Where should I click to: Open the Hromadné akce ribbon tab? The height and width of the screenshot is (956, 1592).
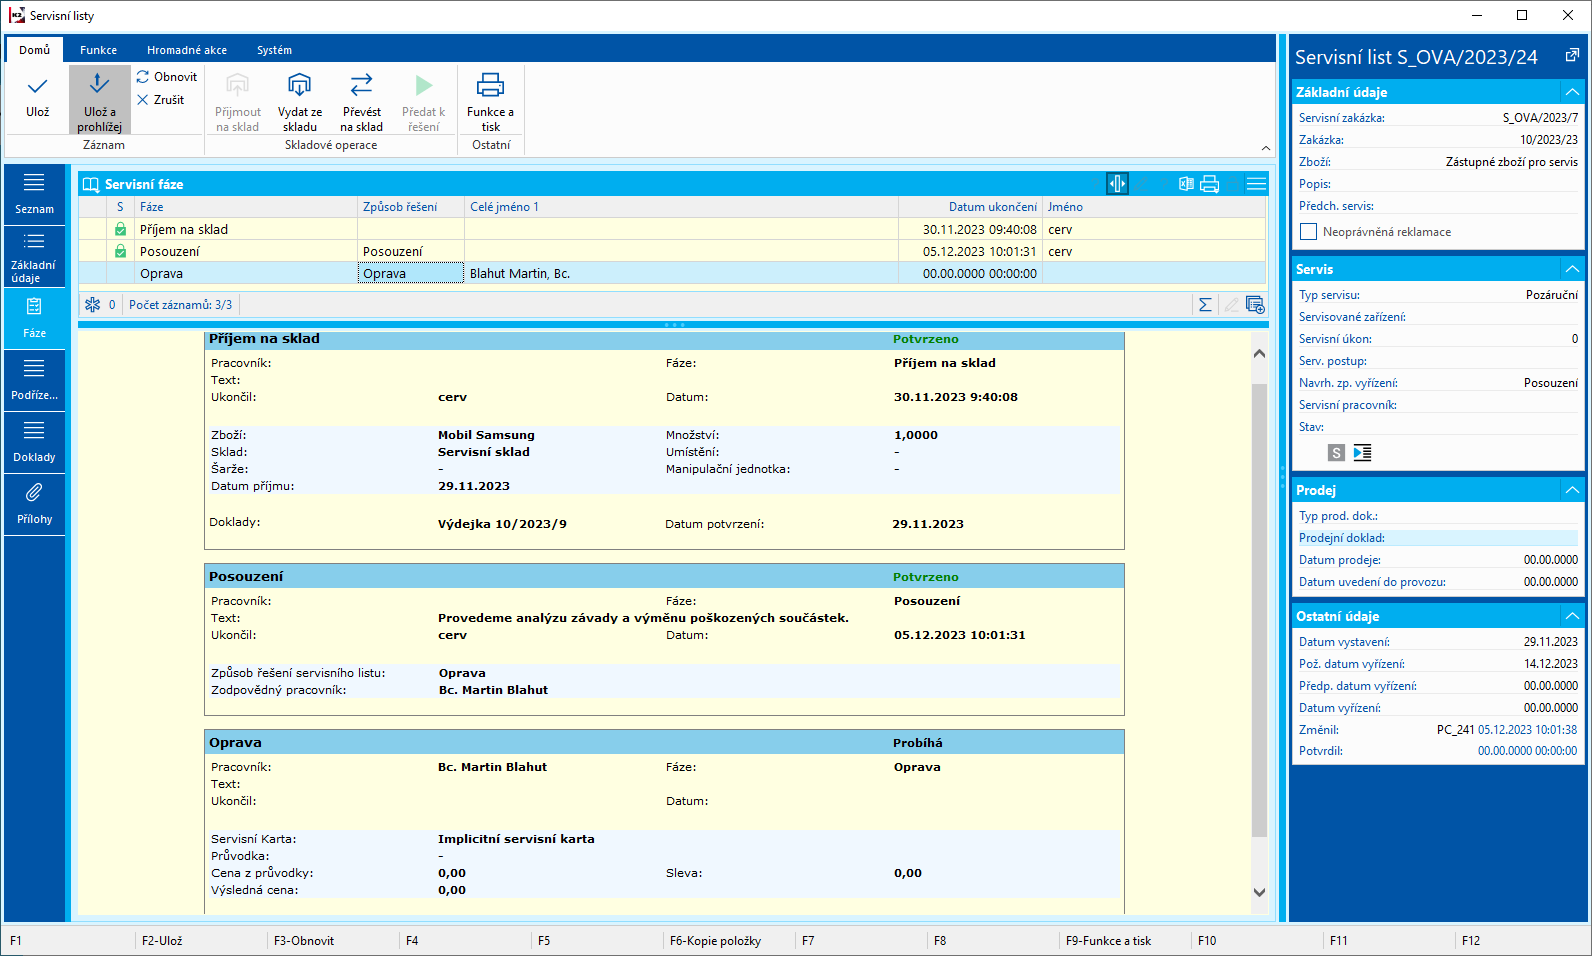pos(187,50)
